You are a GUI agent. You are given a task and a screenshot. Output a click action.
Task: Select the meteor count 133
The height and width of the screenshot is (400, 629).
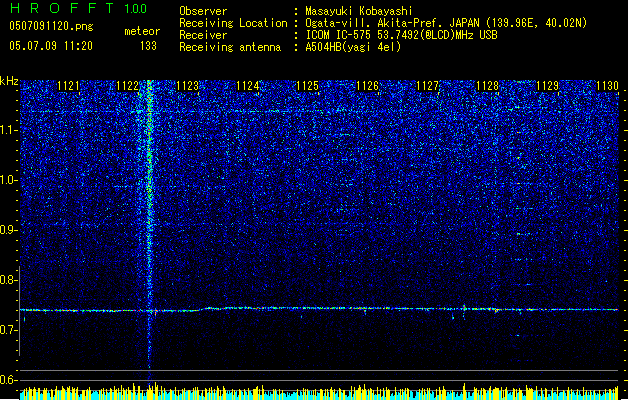(x=148, y=46)
